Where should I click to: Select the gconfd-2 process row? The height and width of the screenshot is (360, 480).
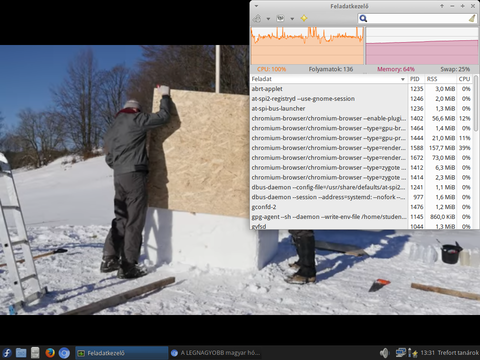[361, 207]
